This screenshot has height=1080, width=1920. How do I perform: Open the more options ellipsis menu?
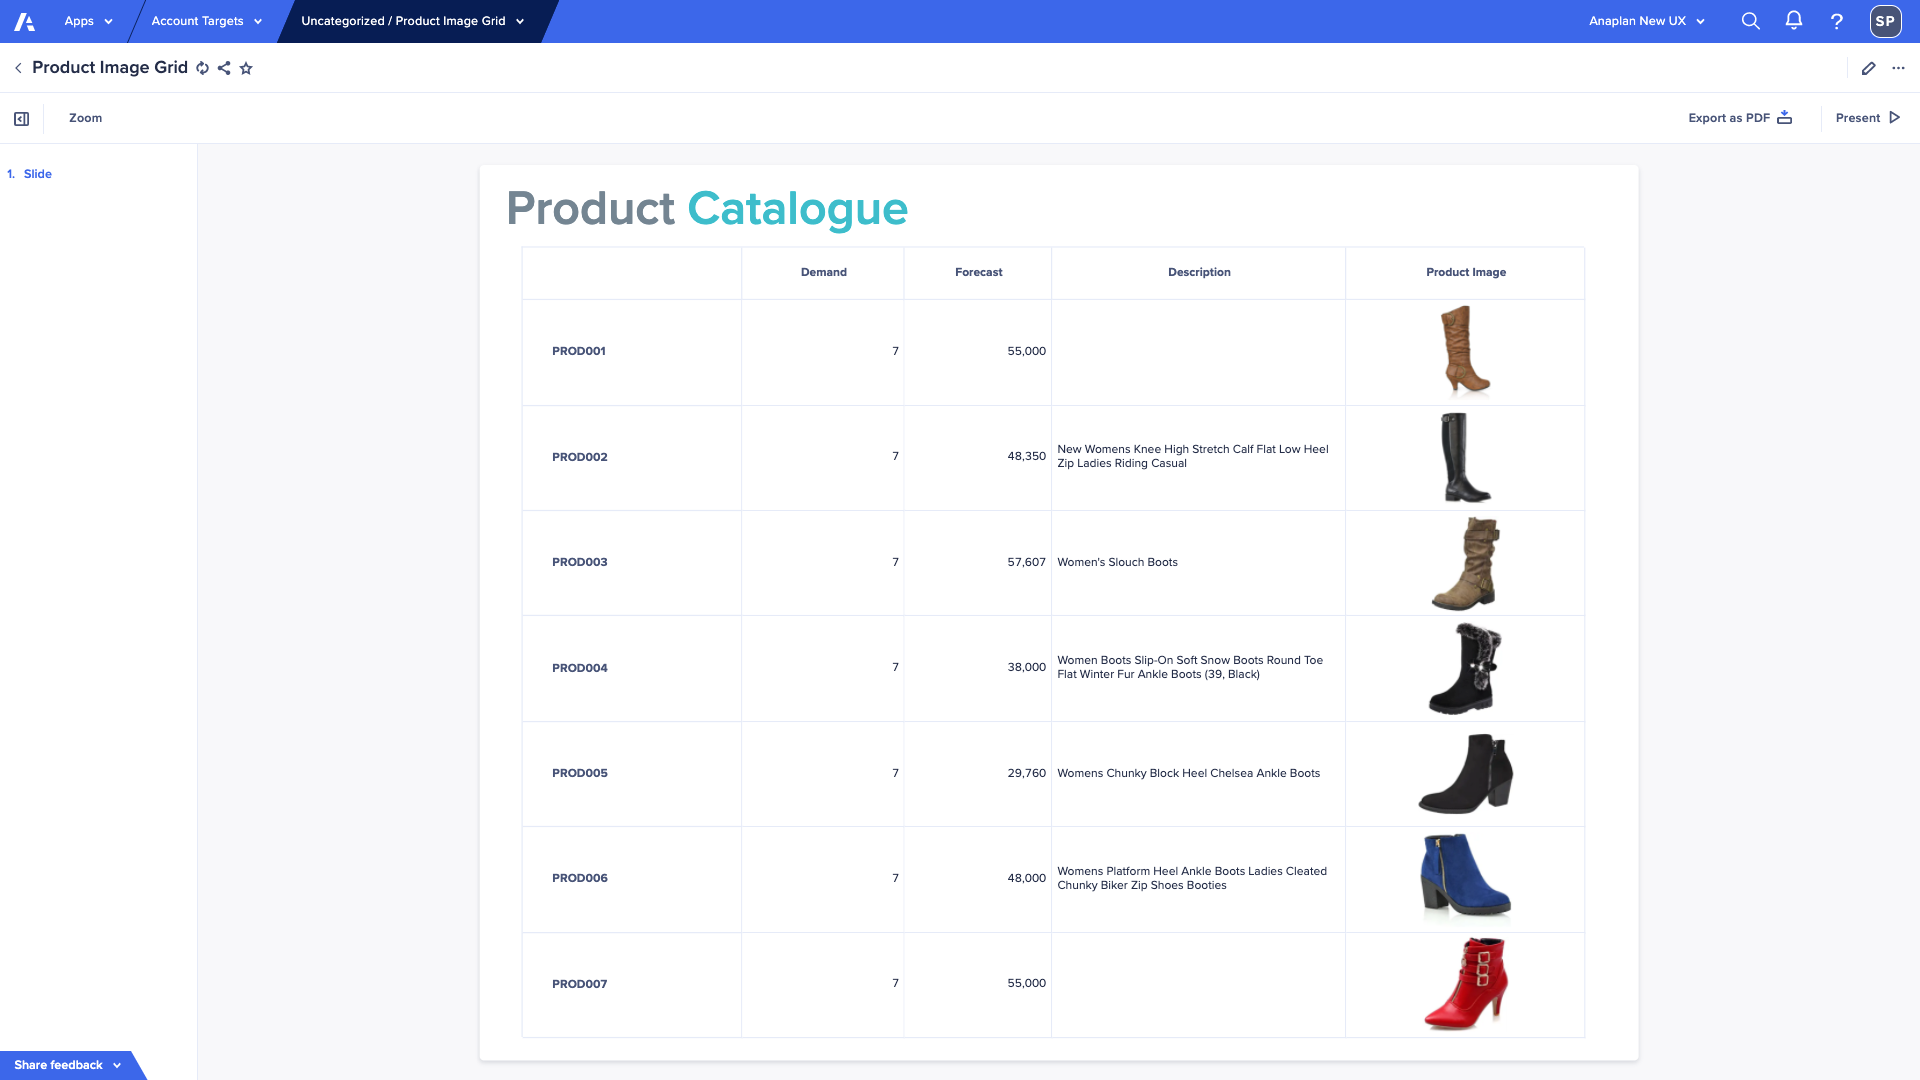1899,68
